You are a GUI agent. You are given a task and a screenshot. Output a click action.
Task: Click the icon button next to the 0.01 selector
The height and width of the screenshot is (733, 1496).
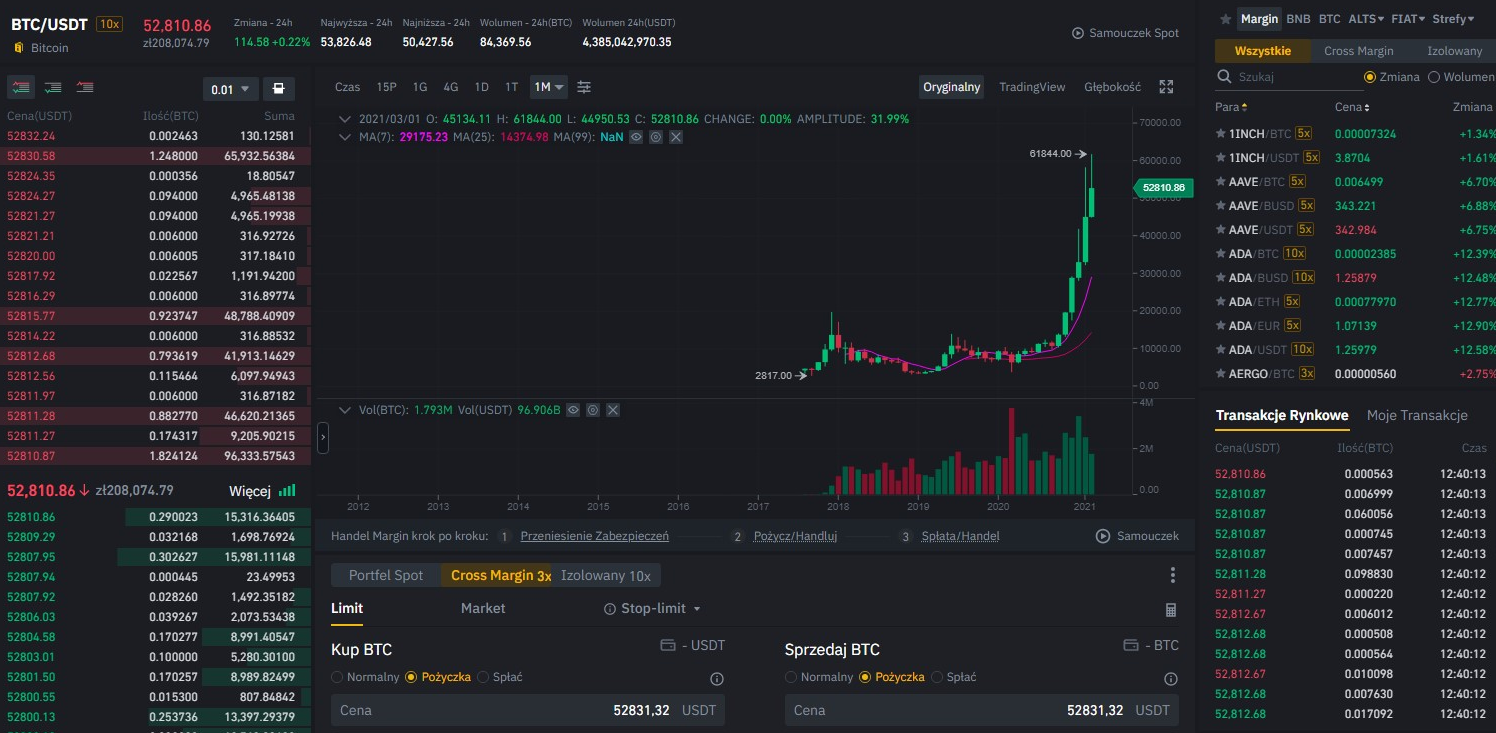point(278,89)
